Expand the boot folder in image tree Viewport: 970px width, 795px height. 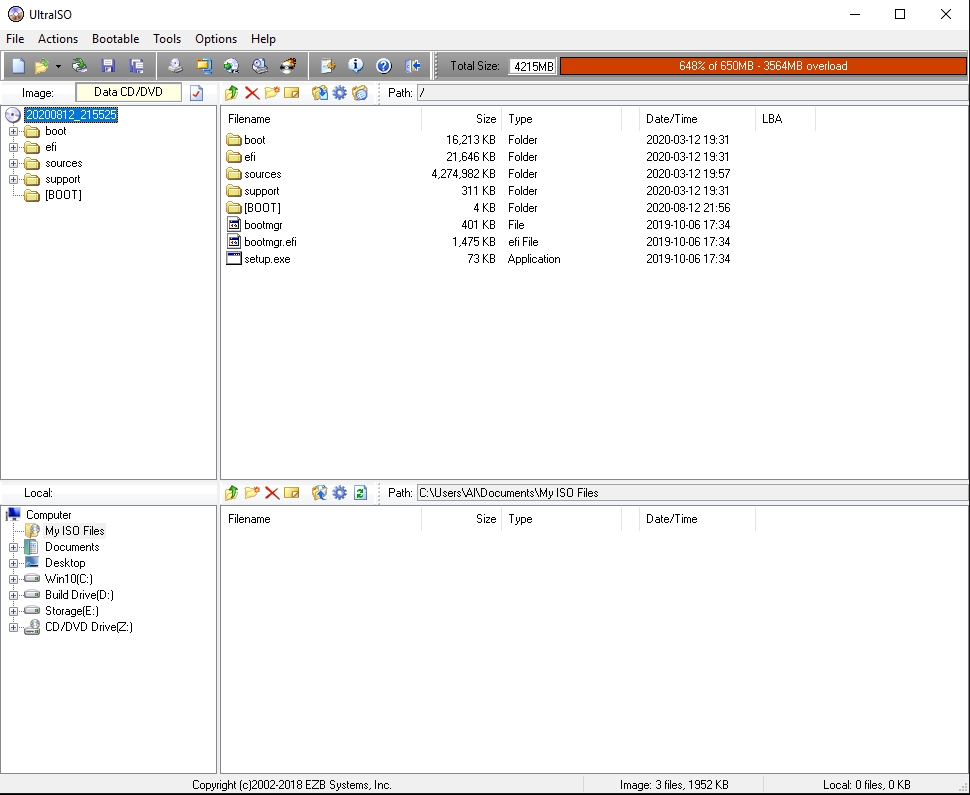pyautogui.click(x=13, y=131)
